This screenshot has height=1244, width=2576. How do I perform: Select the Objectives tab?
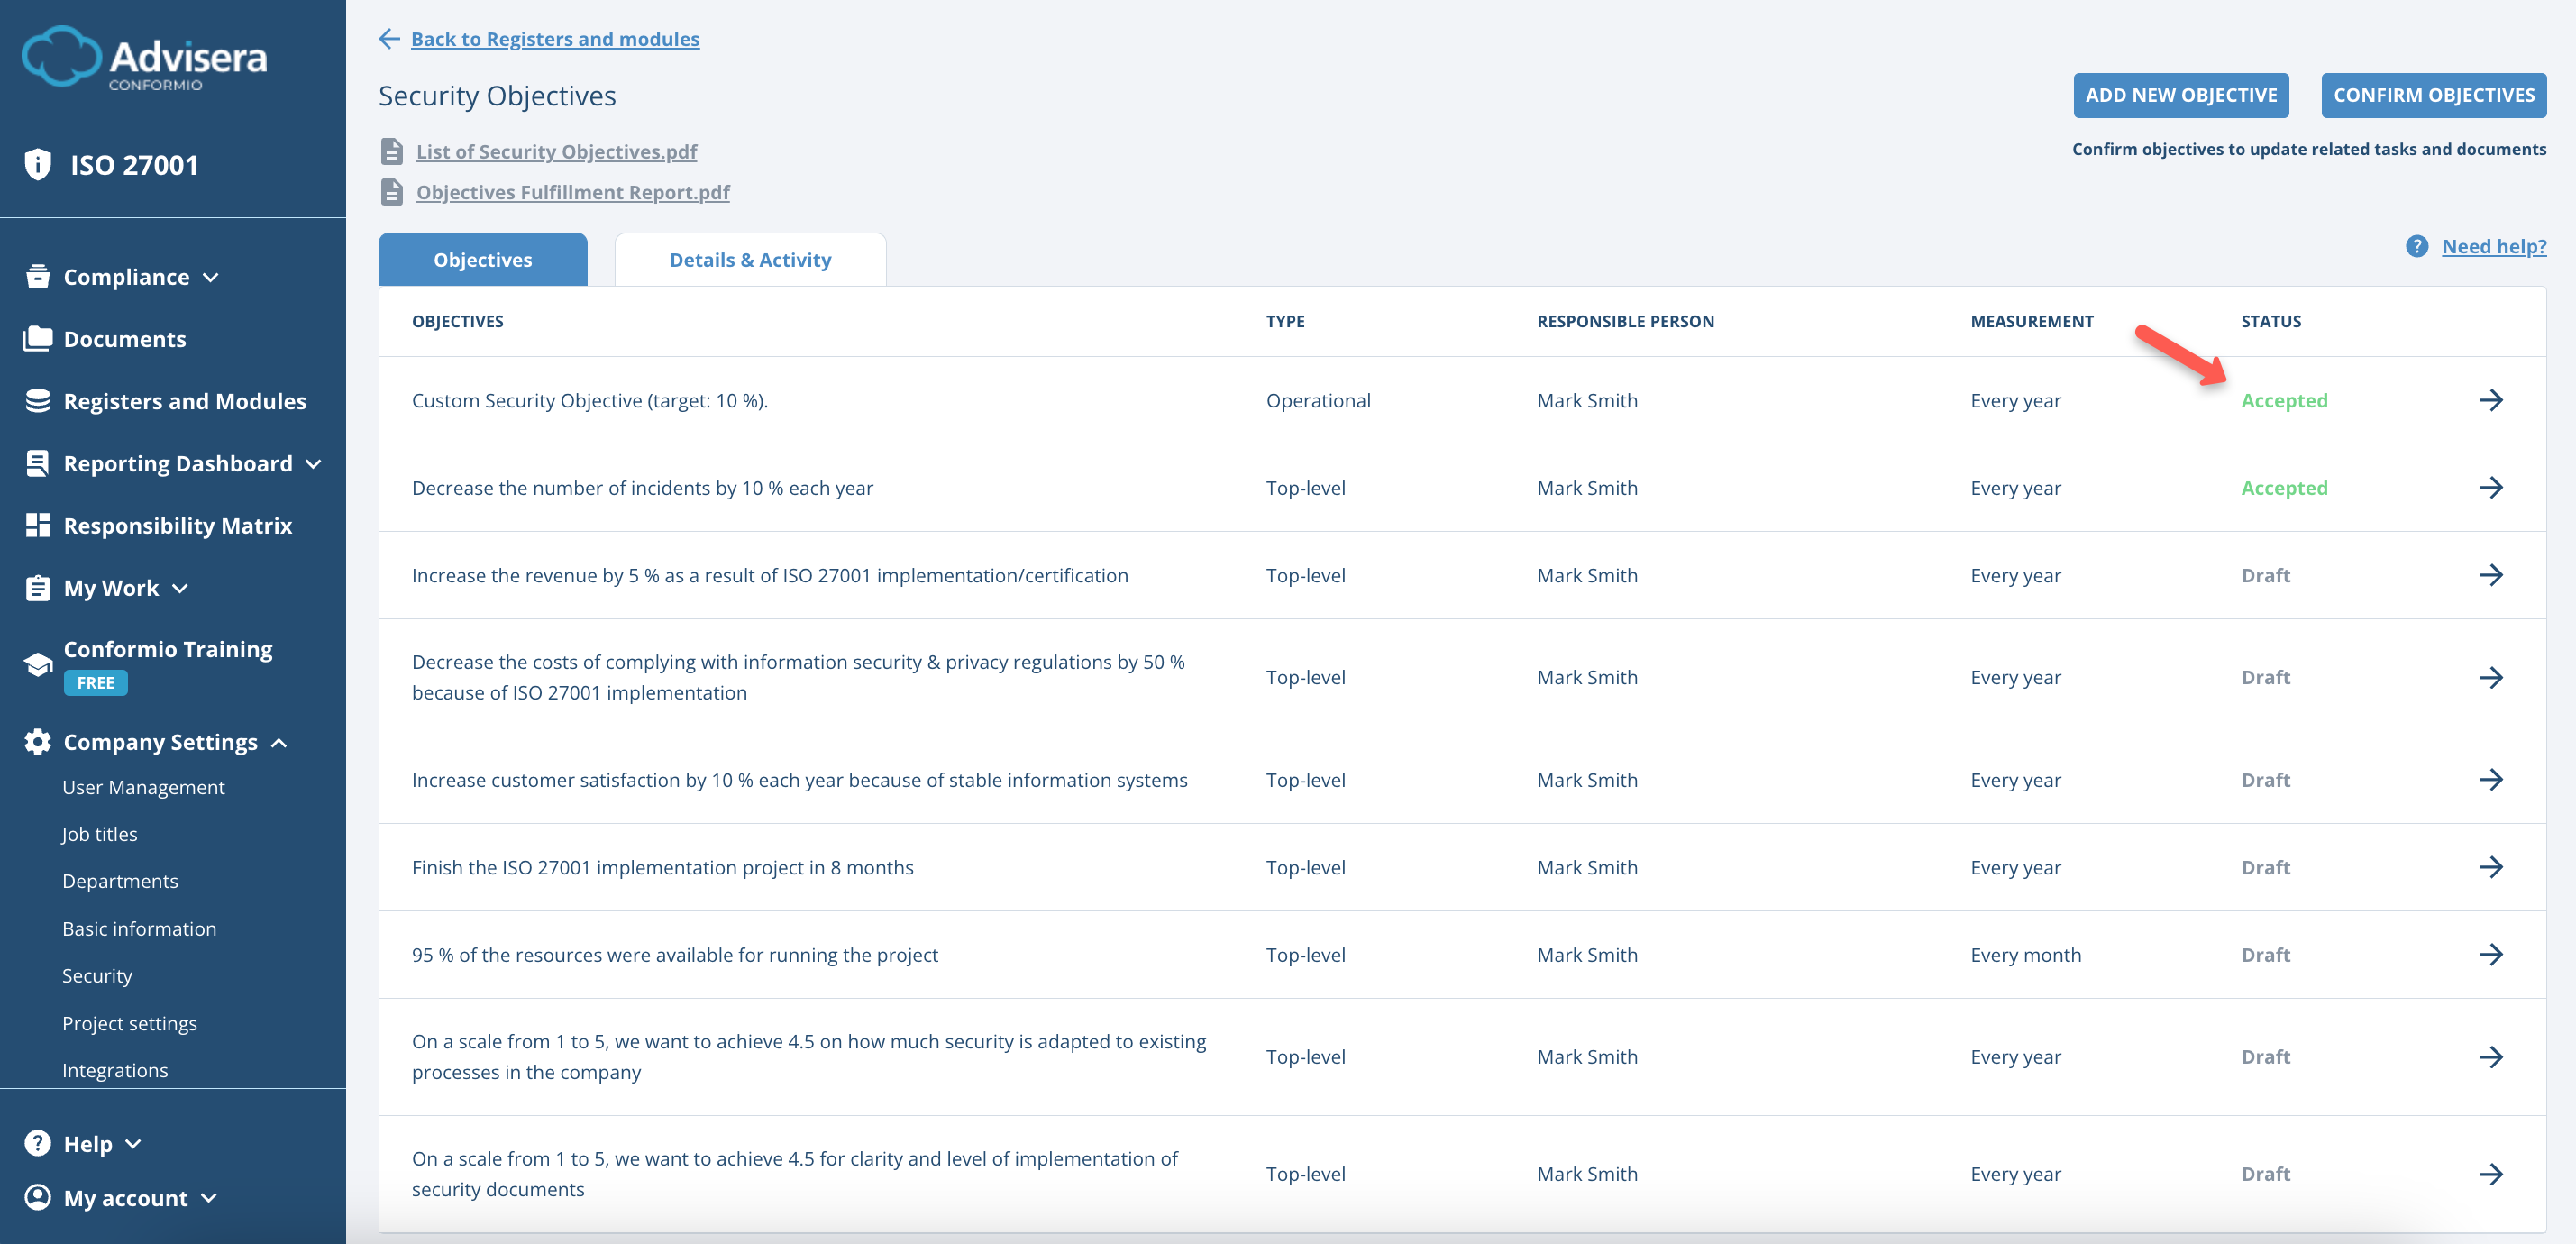pos(482,259)
